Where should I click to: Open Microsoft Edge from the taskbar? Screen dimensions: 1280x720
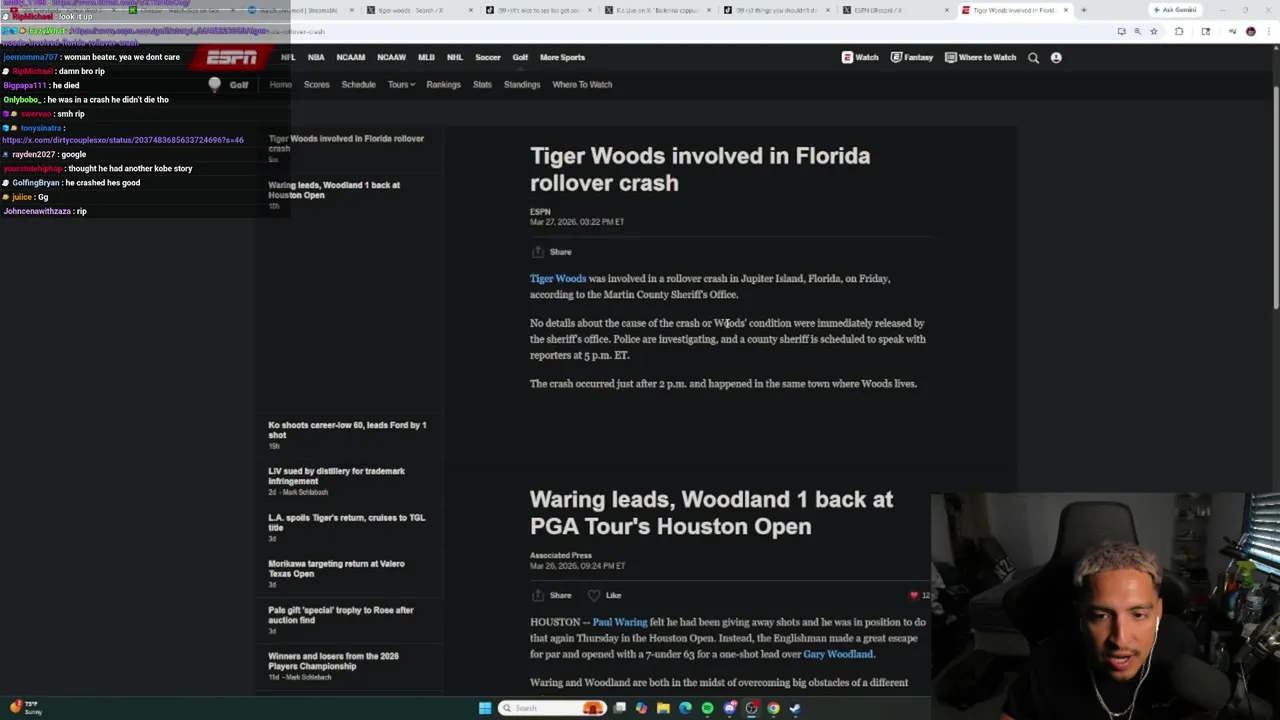pyautogui.click(x=685, y=708)
